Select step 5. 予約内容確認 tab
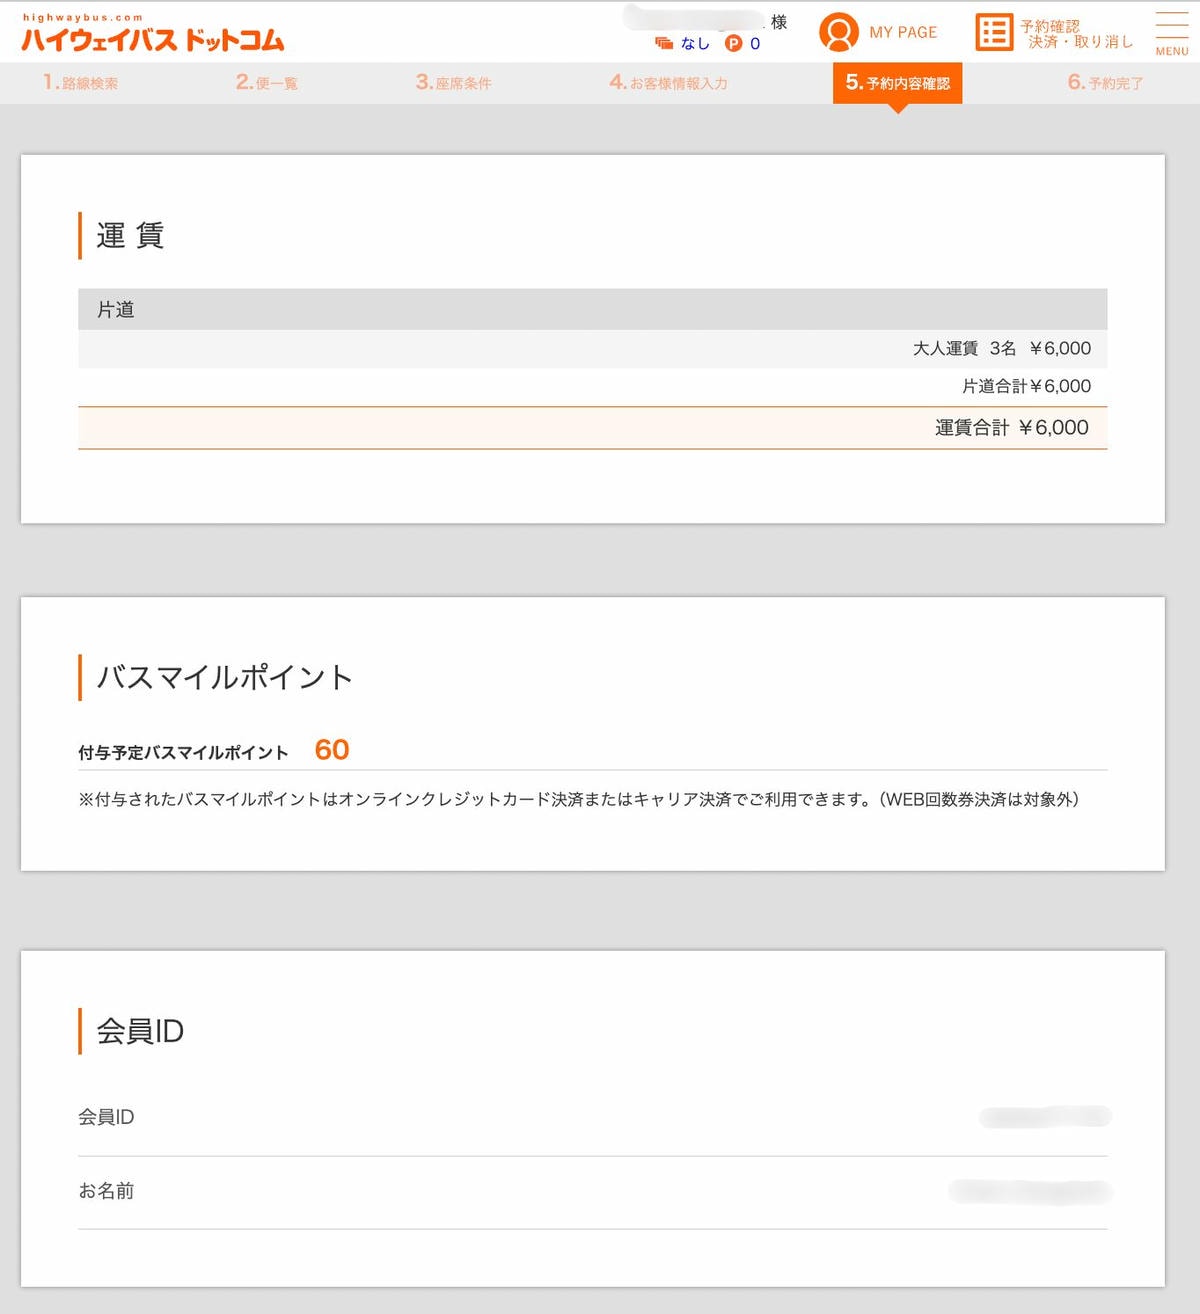1200x1314 pixels. (x=897, y=83)
